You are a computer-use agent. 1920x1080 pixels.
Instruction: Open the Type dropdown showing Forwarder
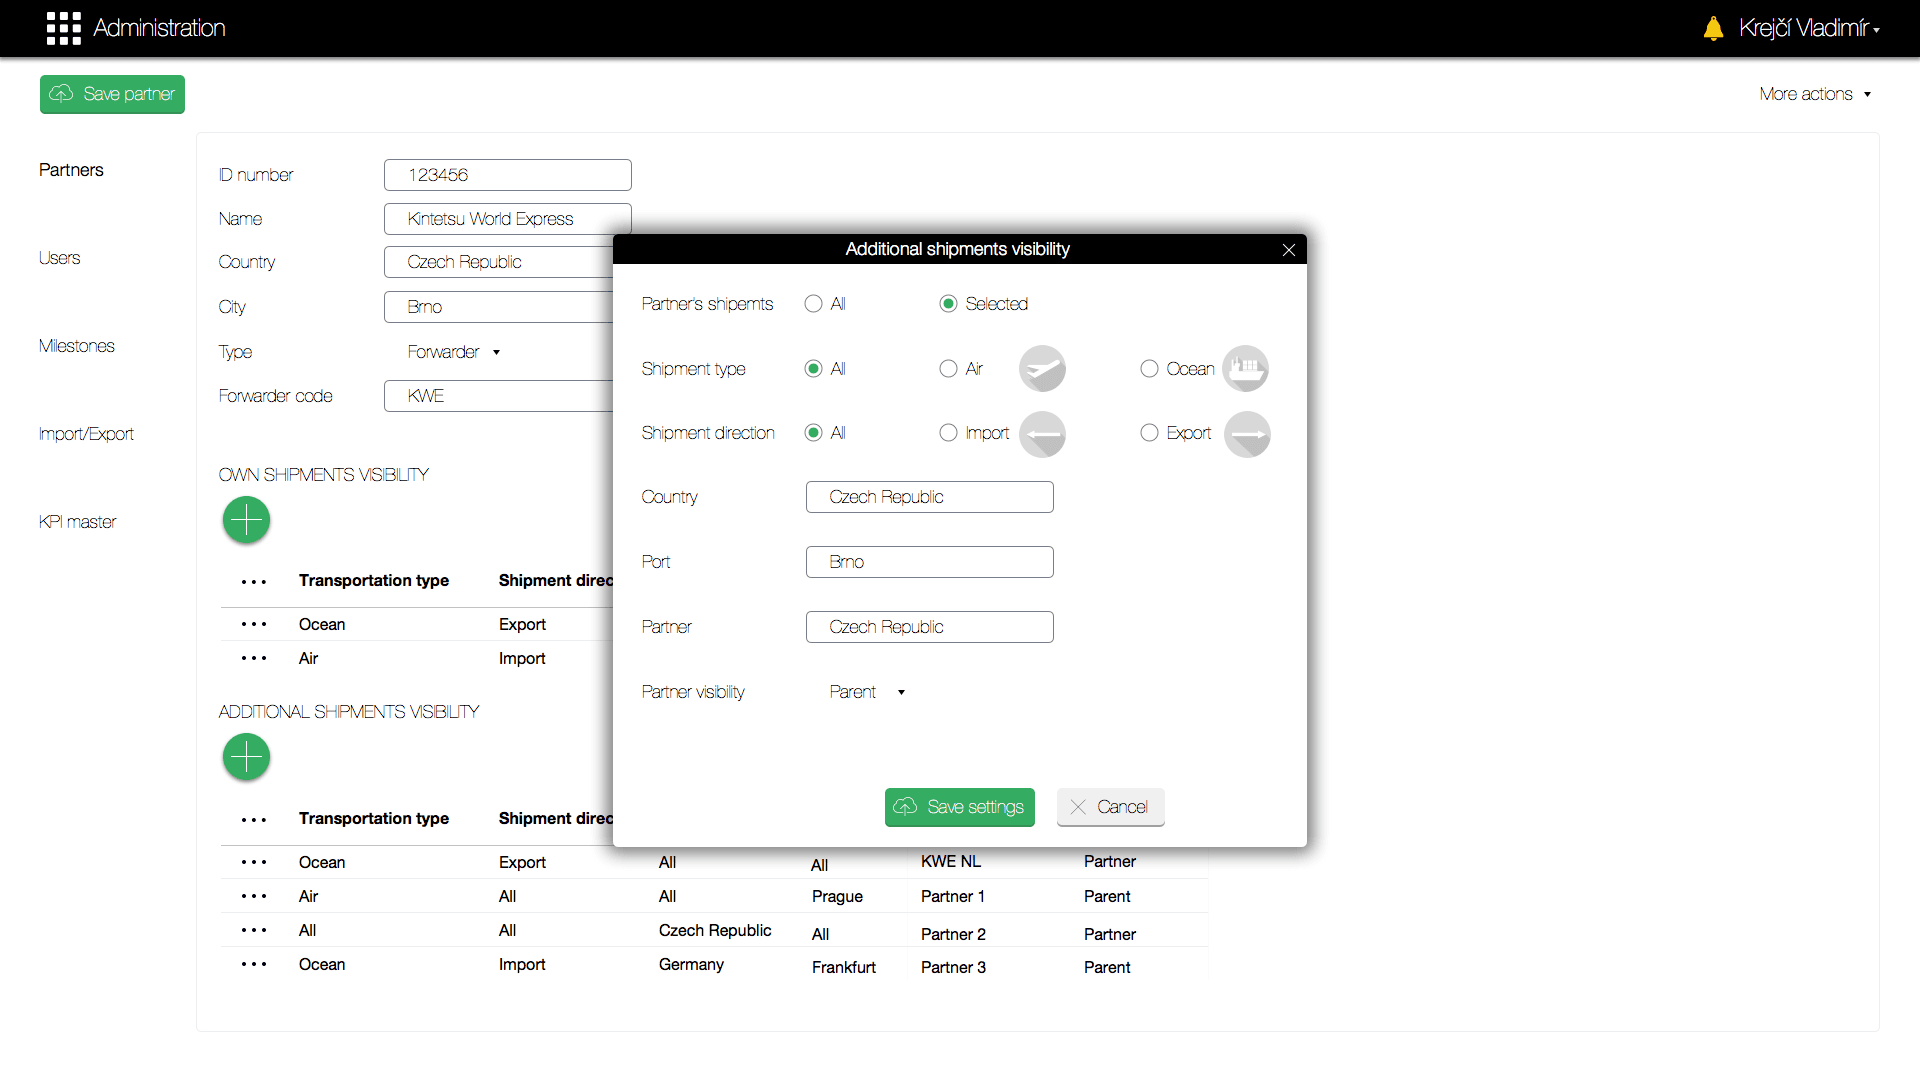[453, 352]
